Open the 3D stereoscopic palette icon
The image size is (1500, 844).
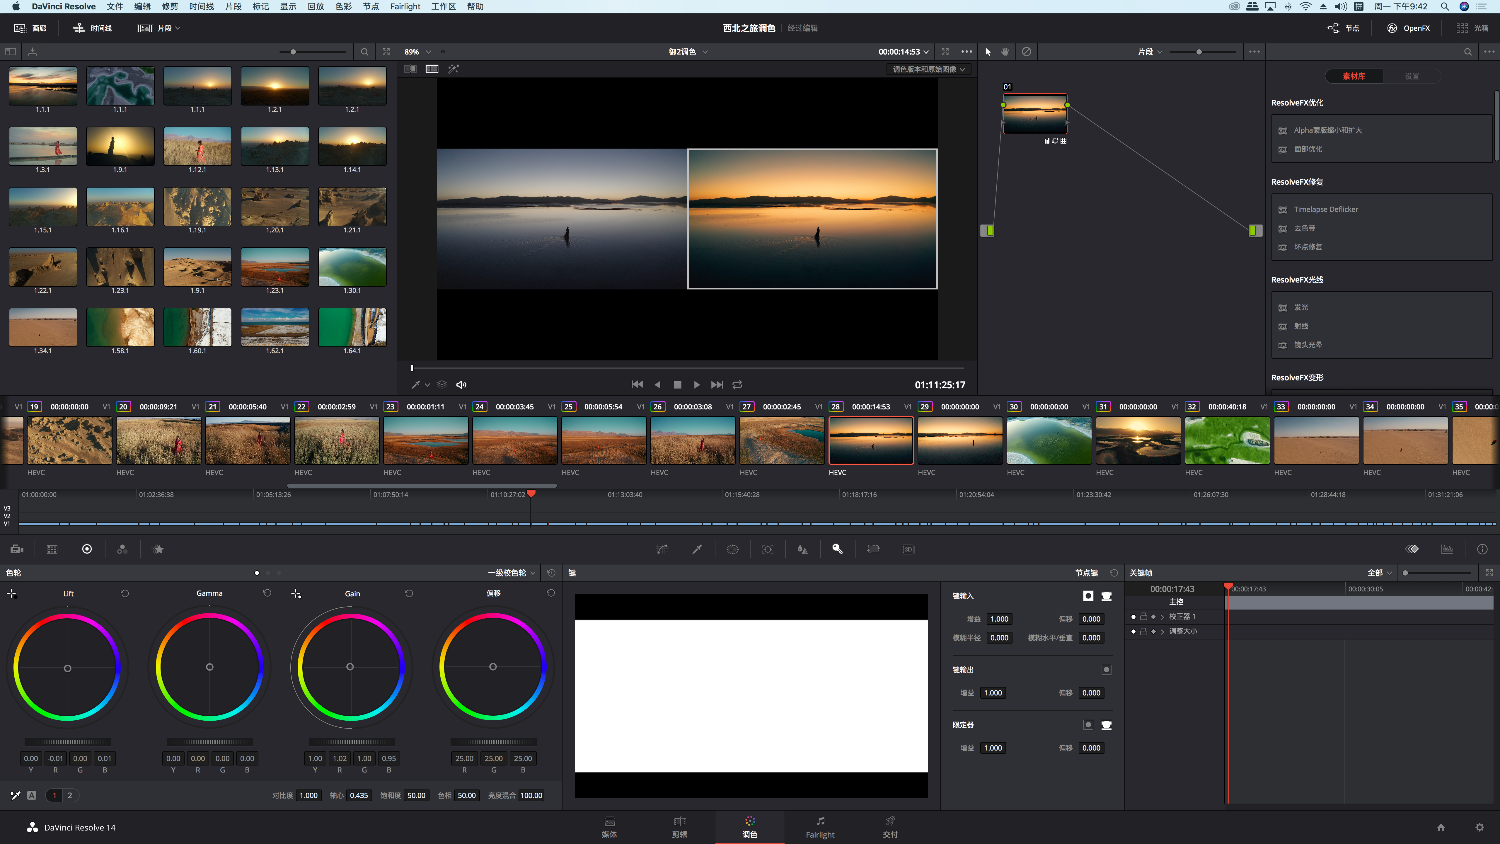click(x=908, y=549)
